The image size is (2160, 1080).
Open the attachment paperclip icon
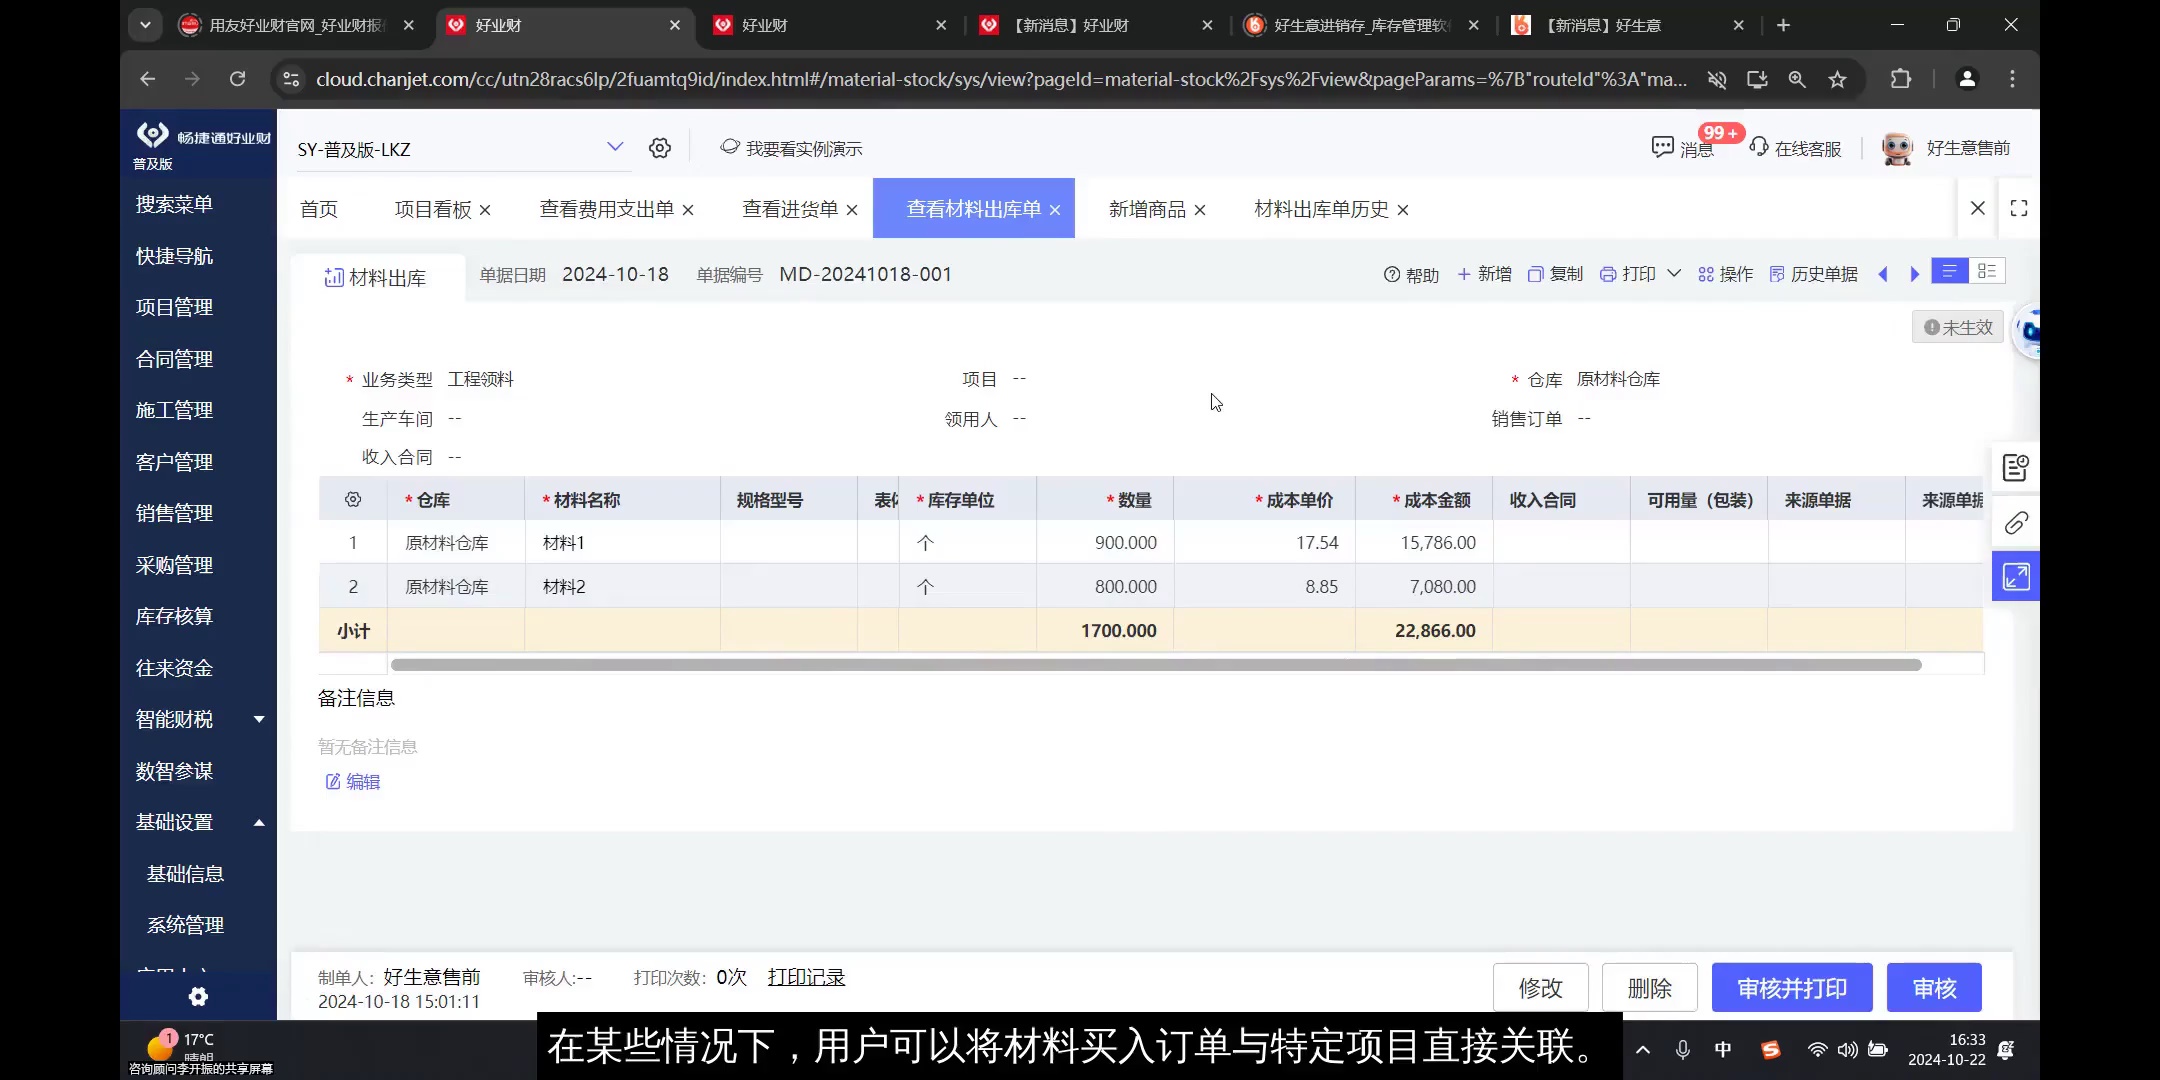click(2016, 523)
